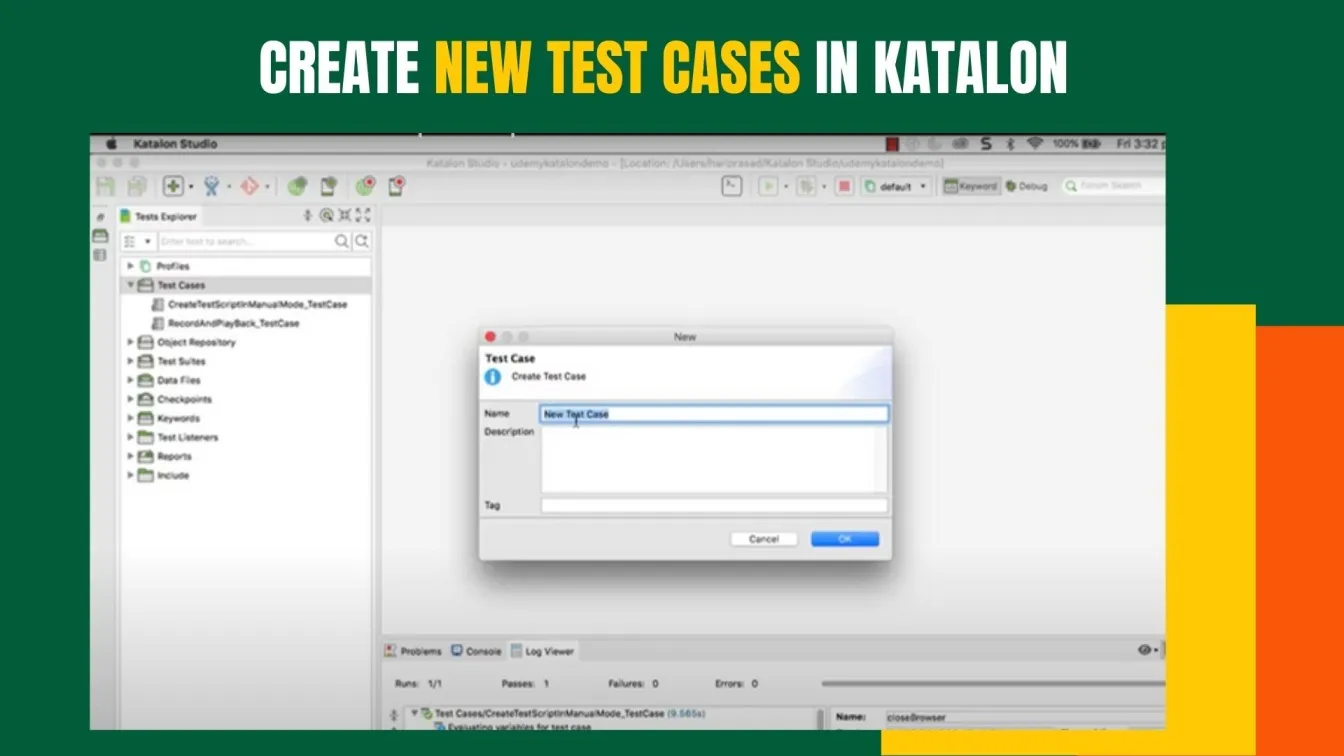Click the Forum Search field
The width and height of the screenshot is (1344, 756).
1114,186
